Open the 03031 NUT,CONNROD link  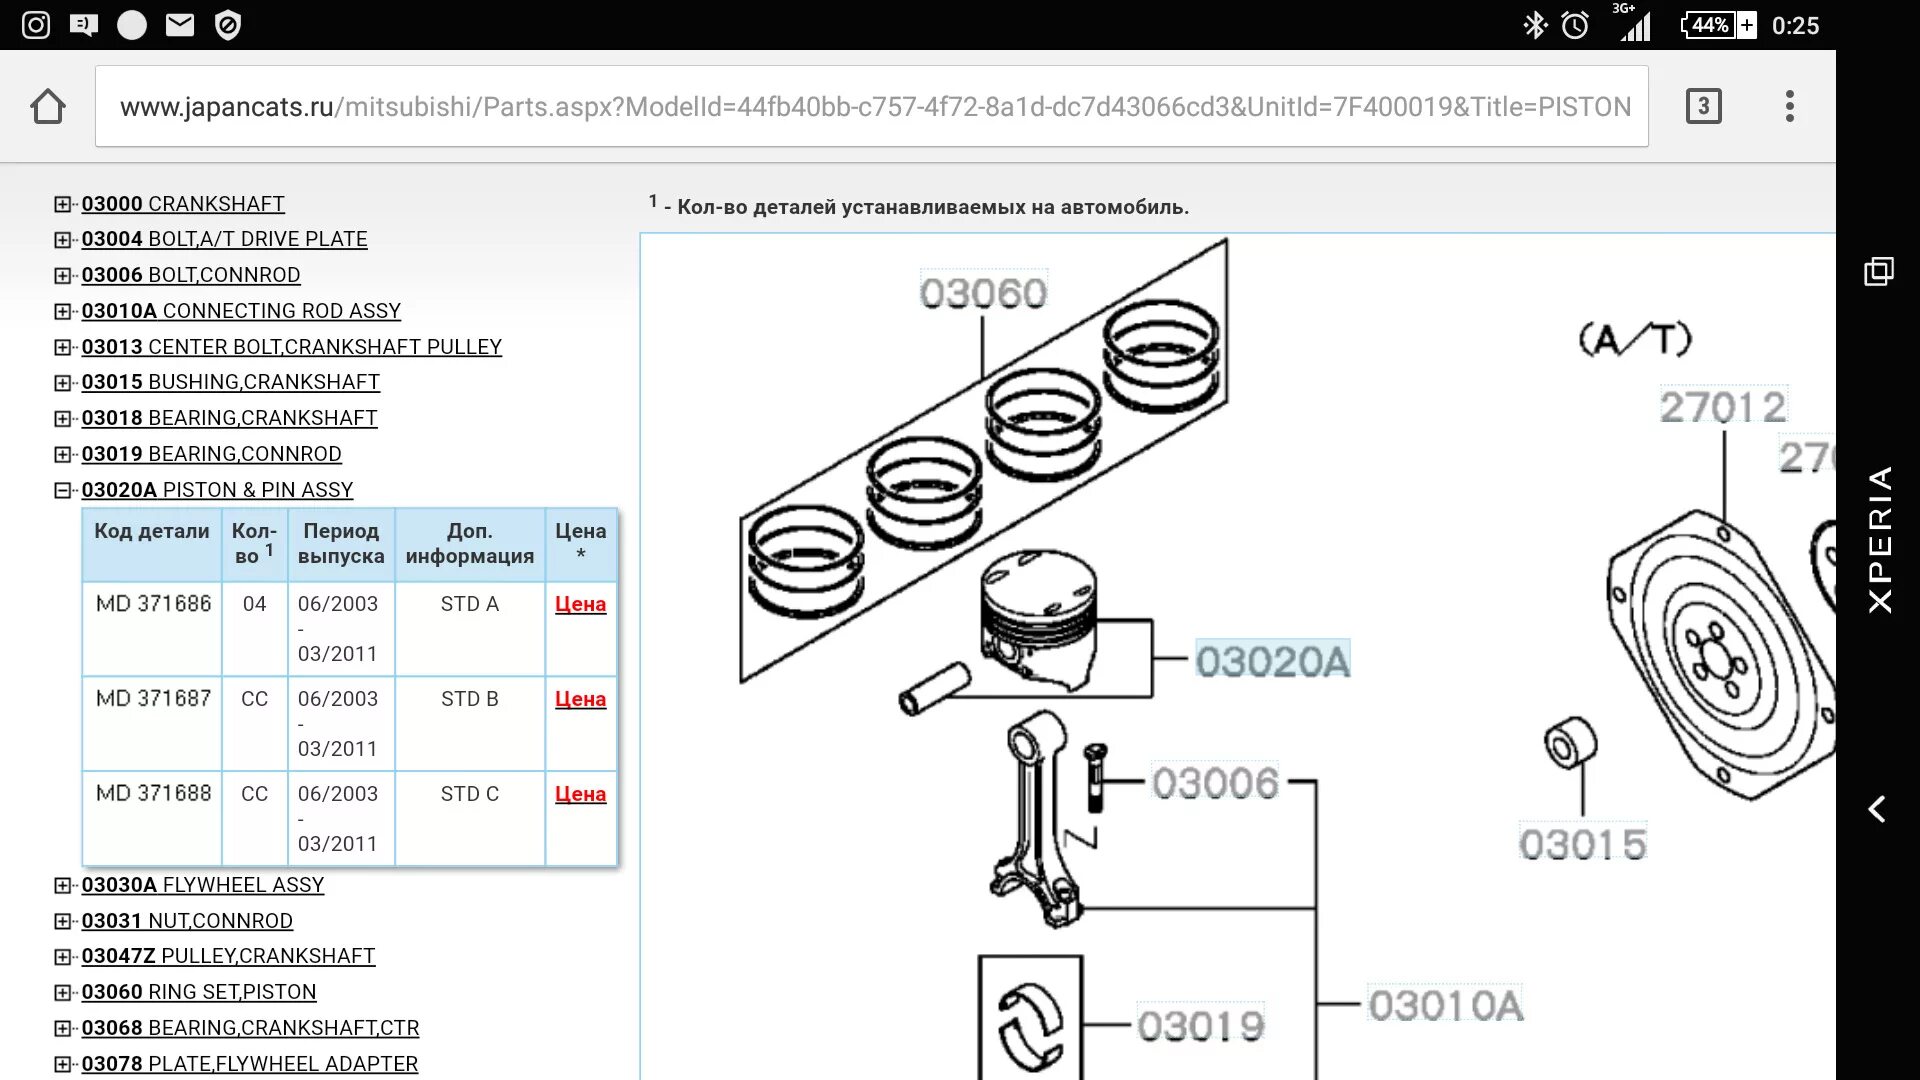[187, 921]
